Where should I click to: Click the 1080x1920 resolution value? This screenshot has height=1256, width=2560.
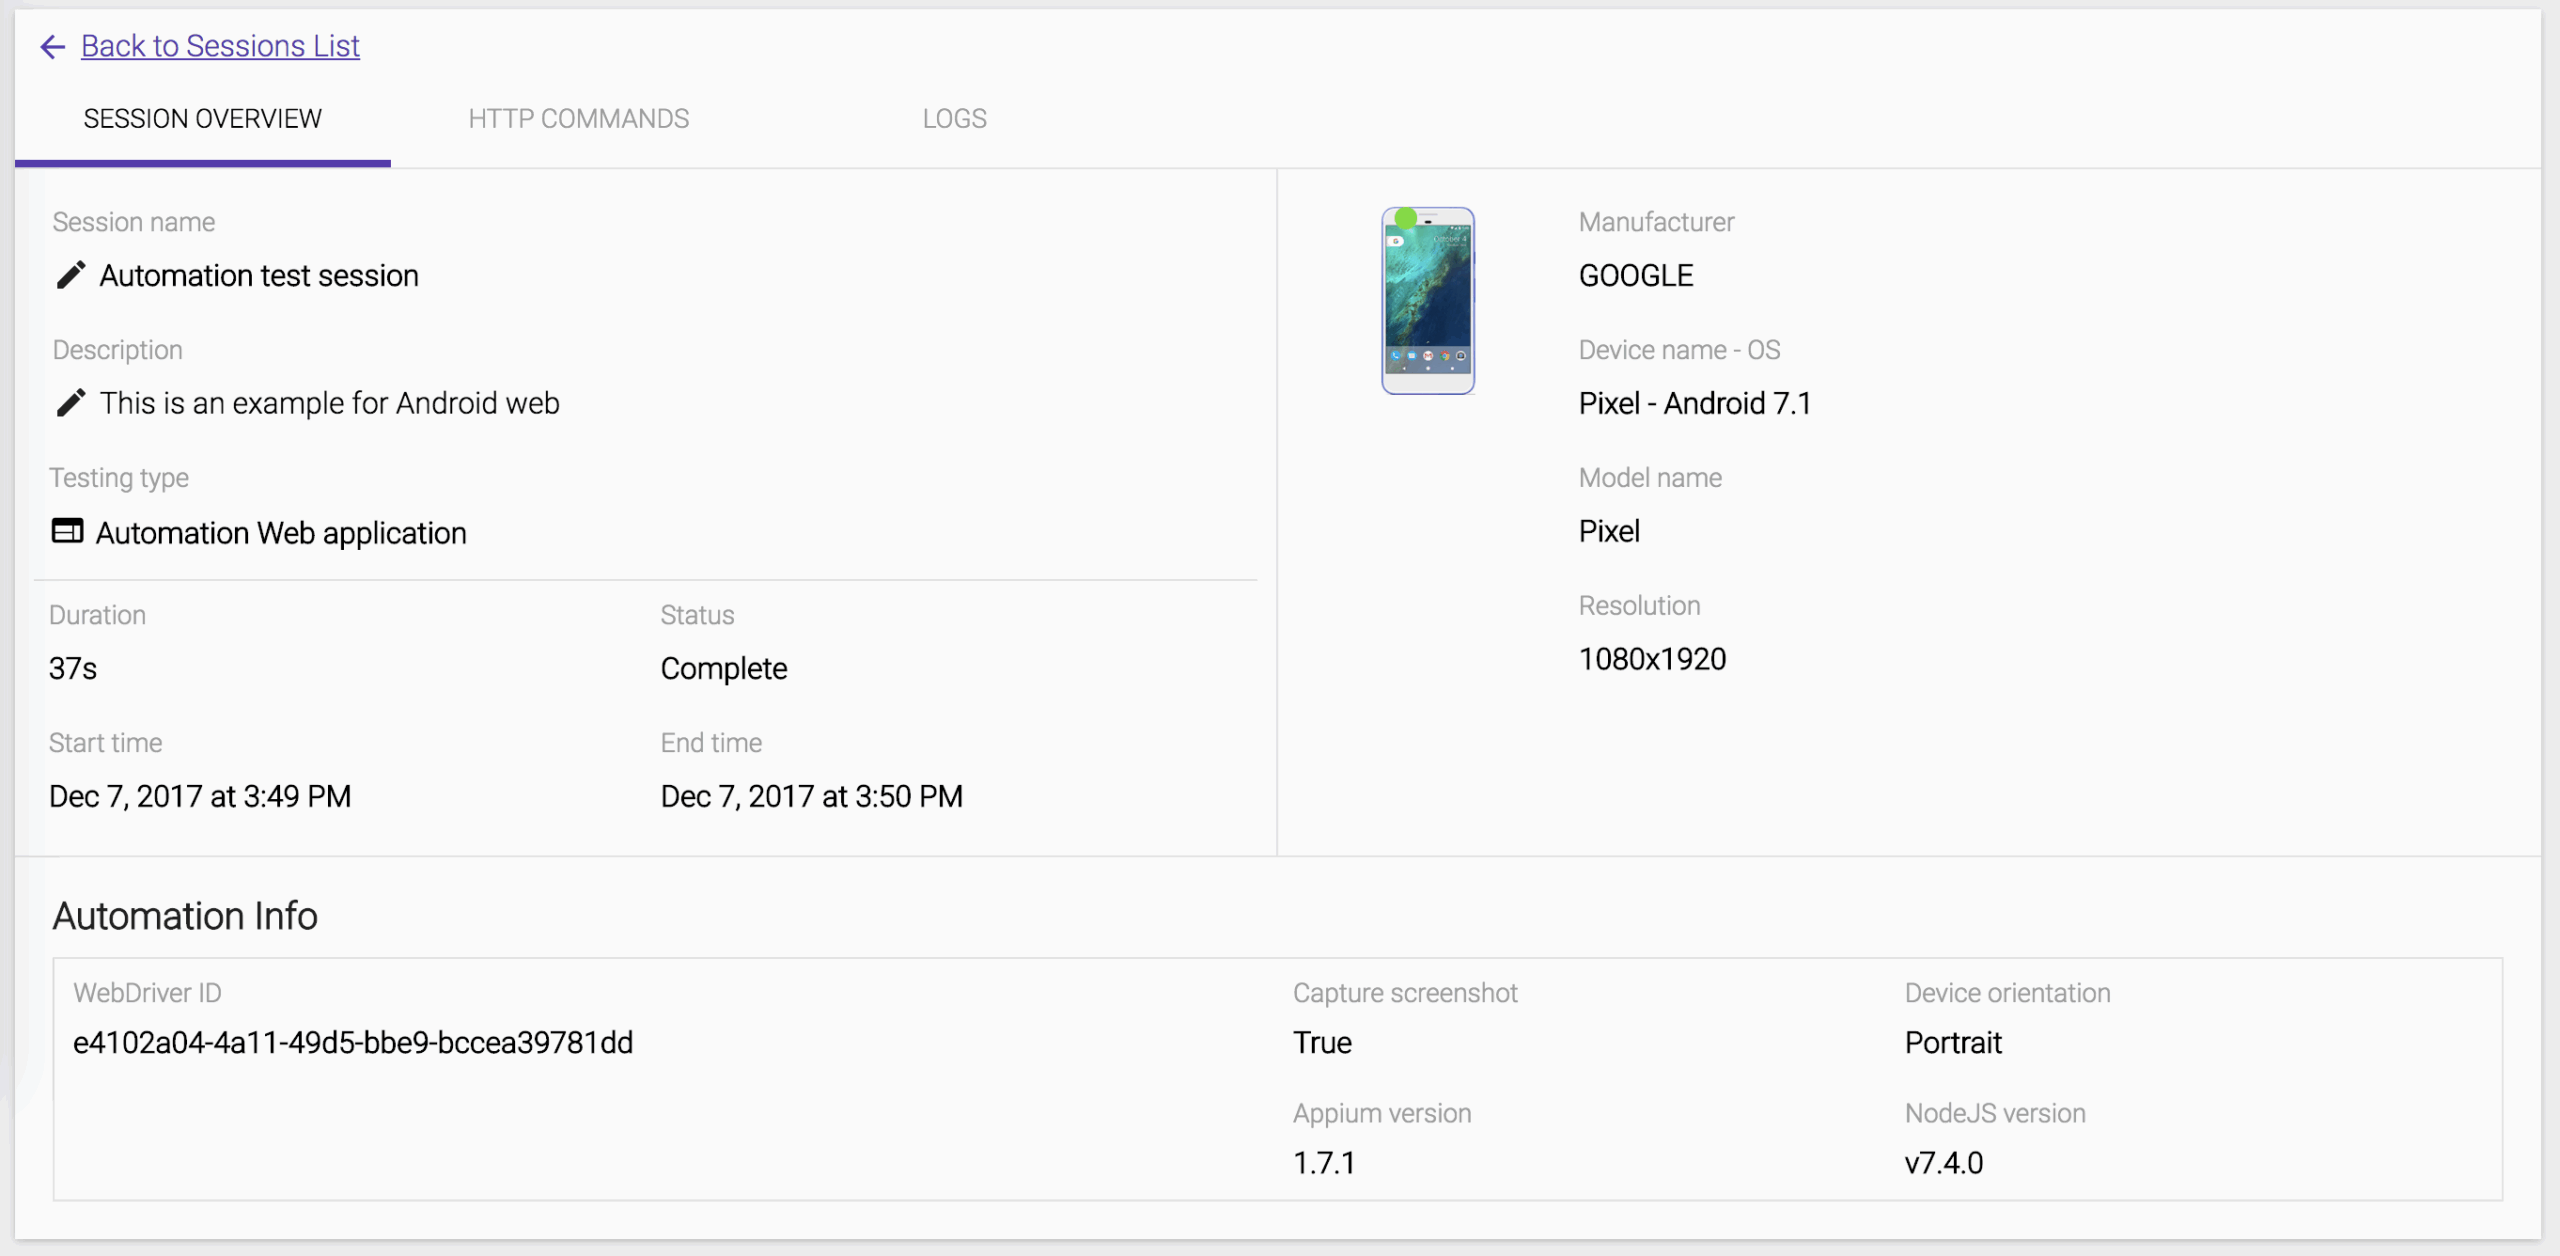1652,659
